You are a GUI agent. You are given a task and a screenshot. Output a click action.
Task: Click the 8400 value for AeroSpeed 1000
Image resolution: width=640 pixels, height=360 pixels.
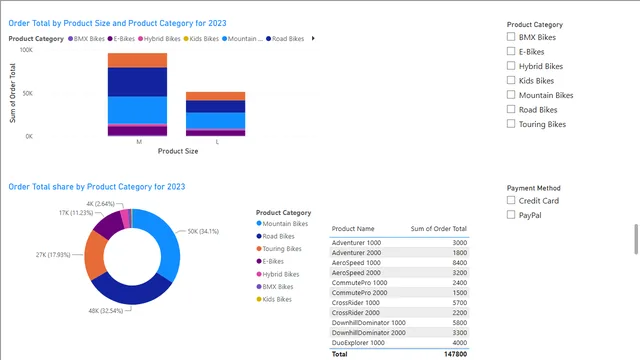[460, 262]
